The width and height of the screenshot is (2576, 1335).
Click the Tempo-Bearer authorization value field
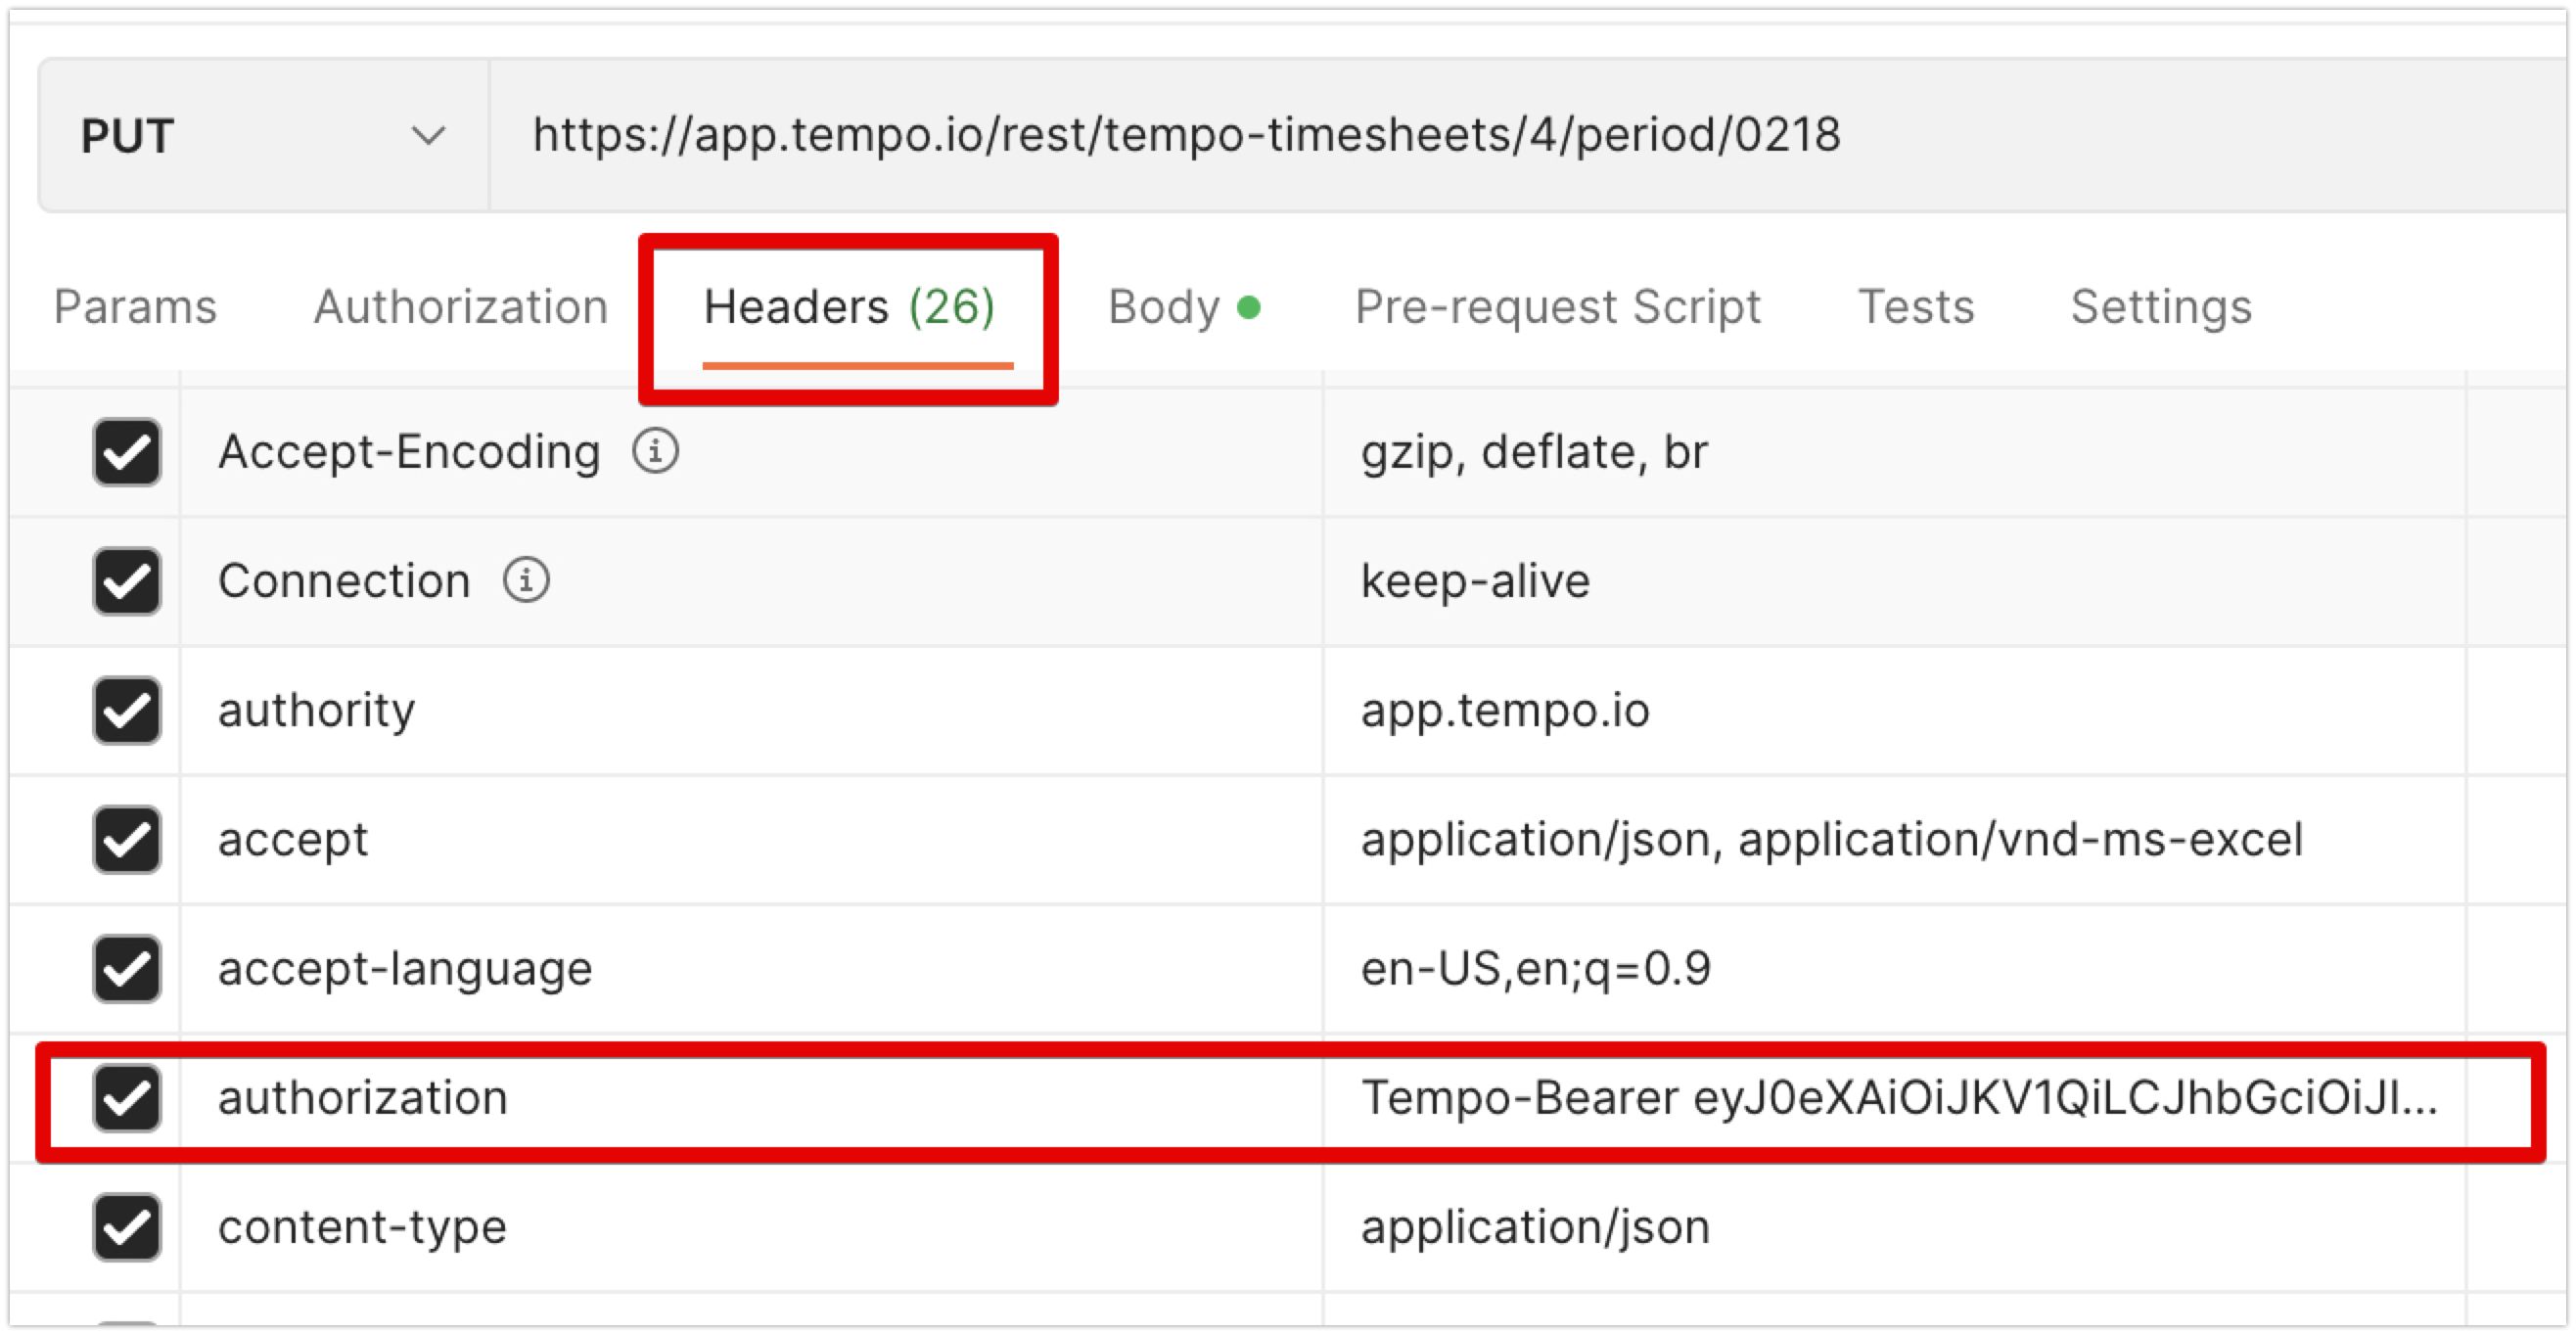(1895, 1097)
